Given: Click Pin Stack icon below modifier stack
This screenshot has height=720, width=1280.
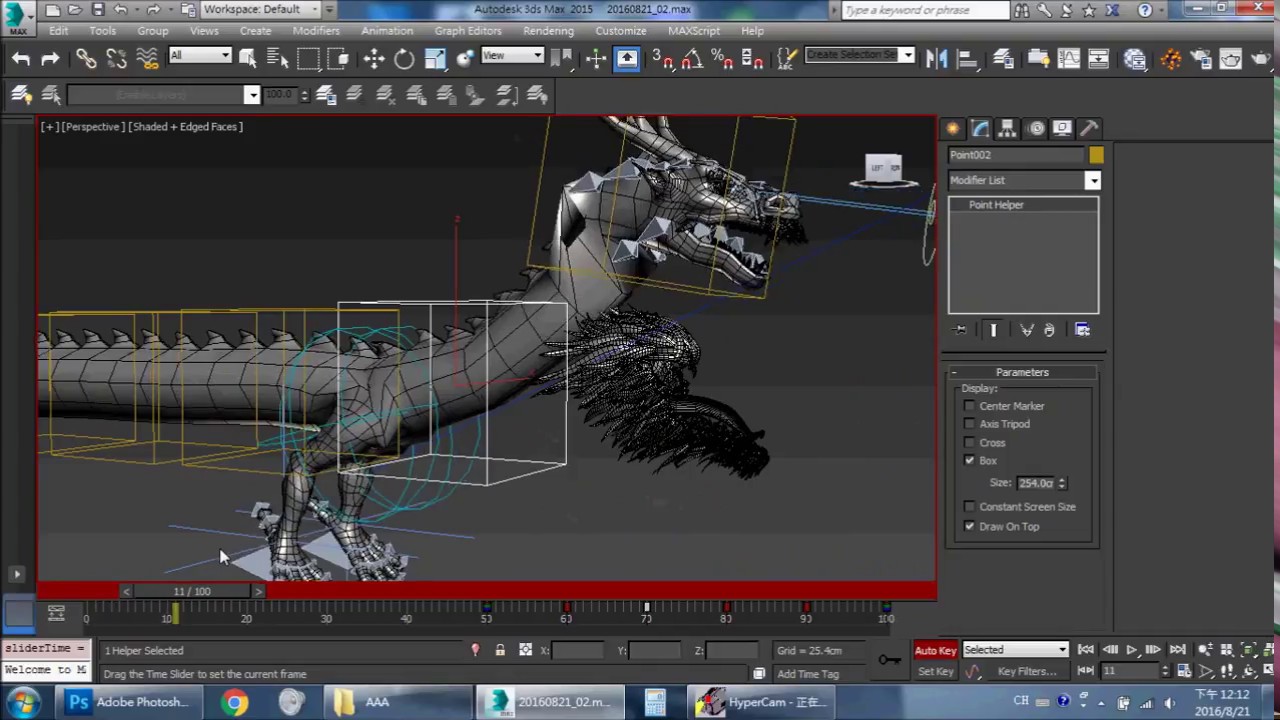Looking at the screenshot, I should 960,330.
